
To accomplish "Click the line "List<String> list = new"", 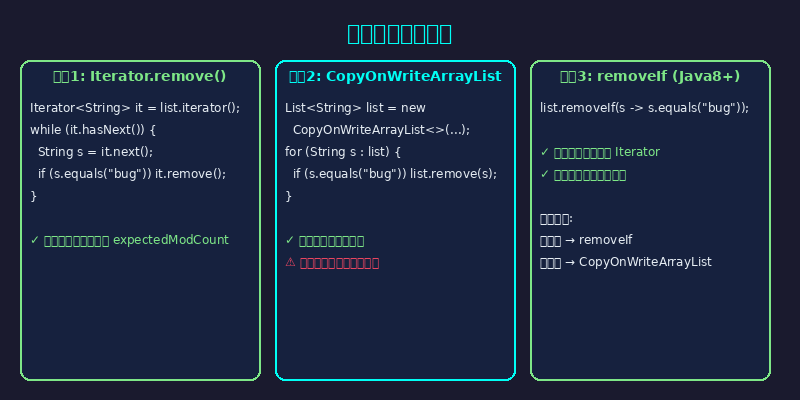I will coord(355,108).
